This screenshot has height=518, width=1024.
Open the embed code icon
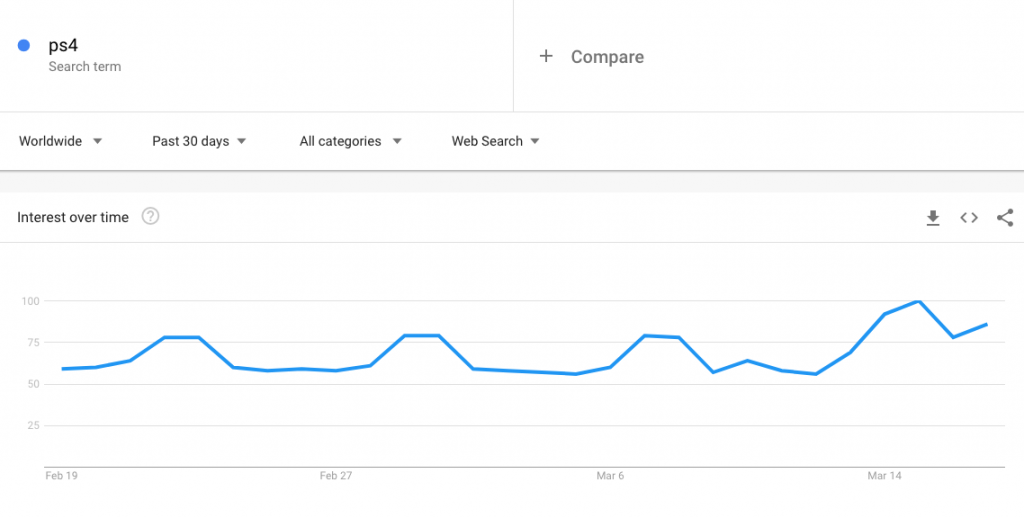point(968,218)
